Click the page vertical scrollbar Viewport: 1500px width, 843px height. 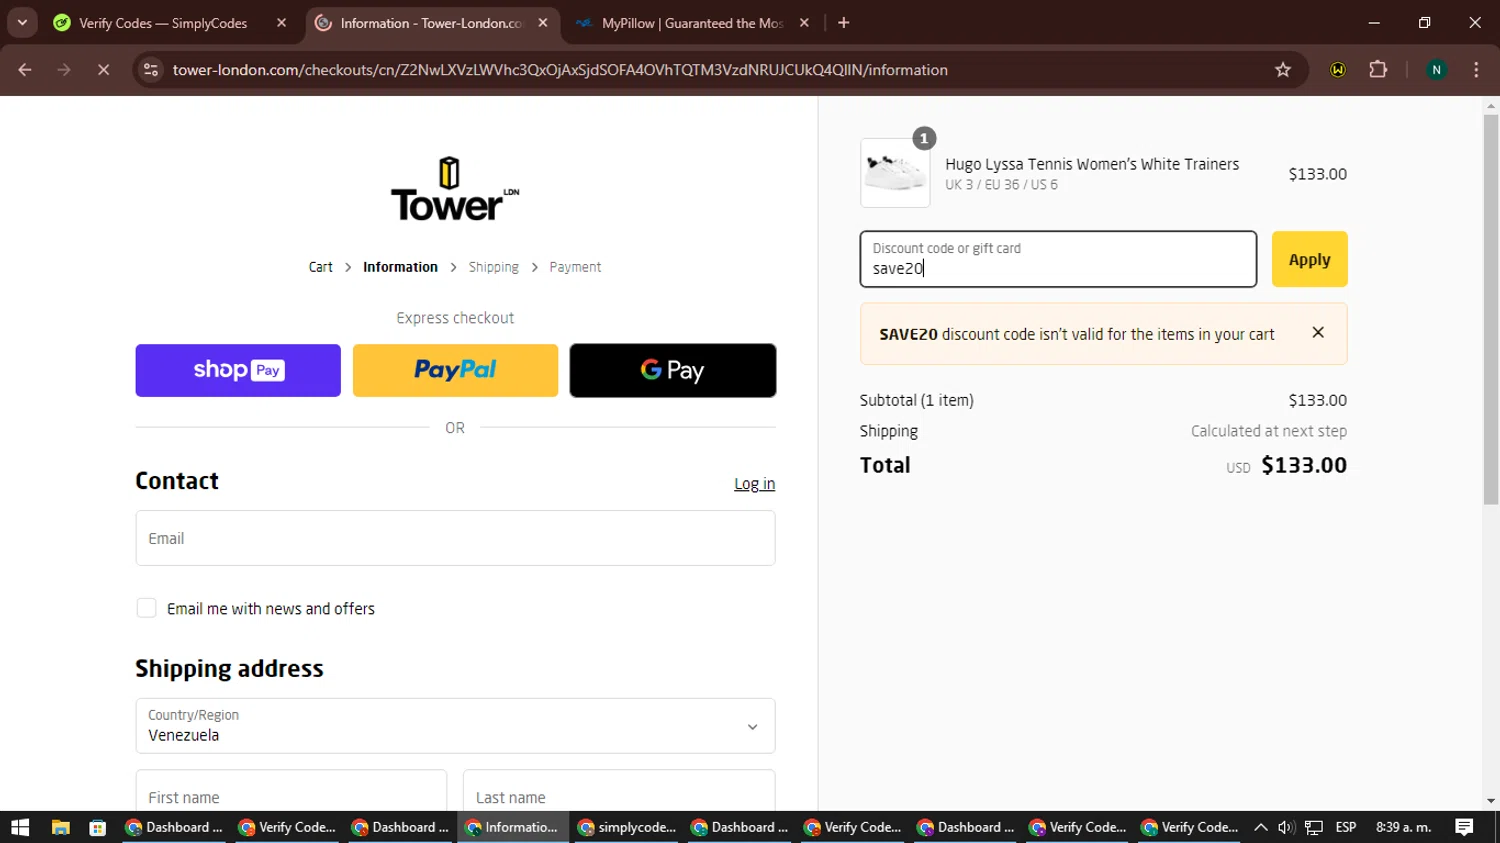[1491, 310]
